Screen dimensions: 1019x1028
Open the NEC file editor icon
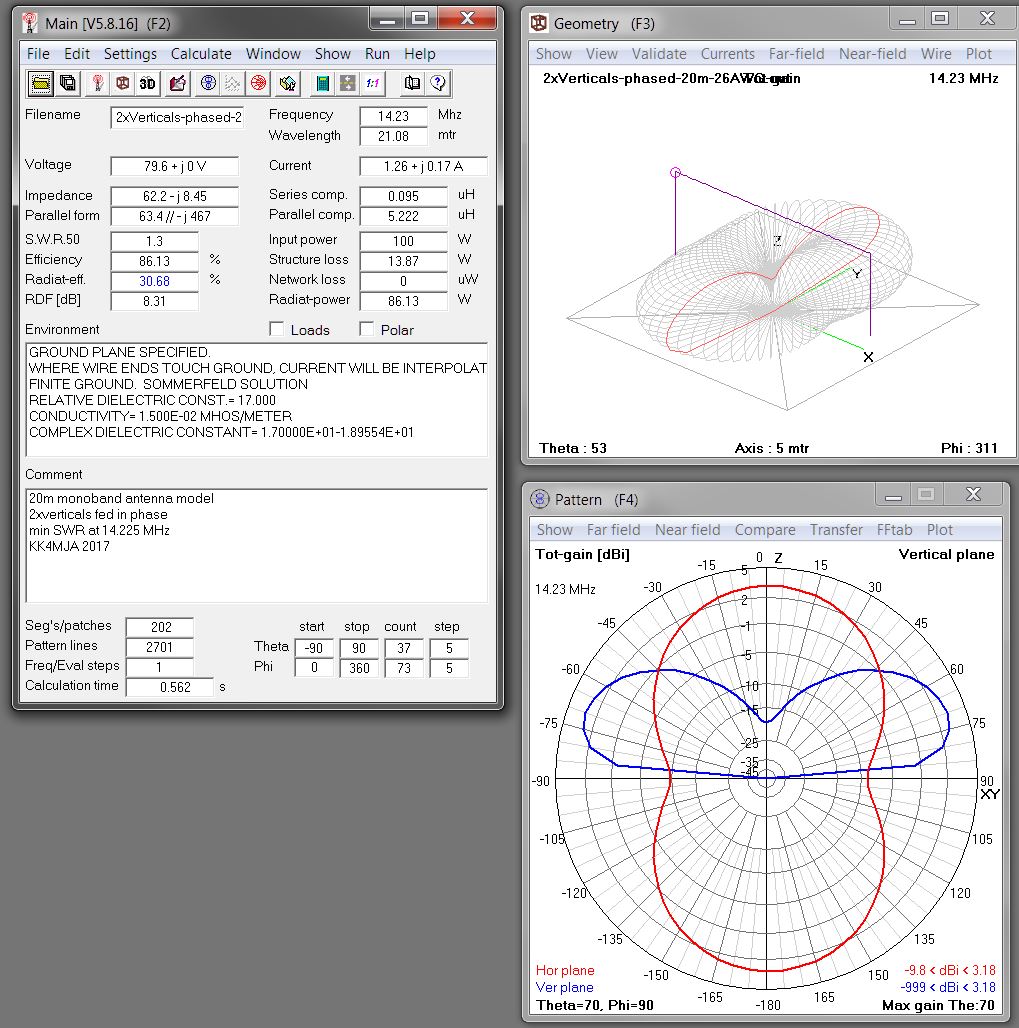coord(177,84)
